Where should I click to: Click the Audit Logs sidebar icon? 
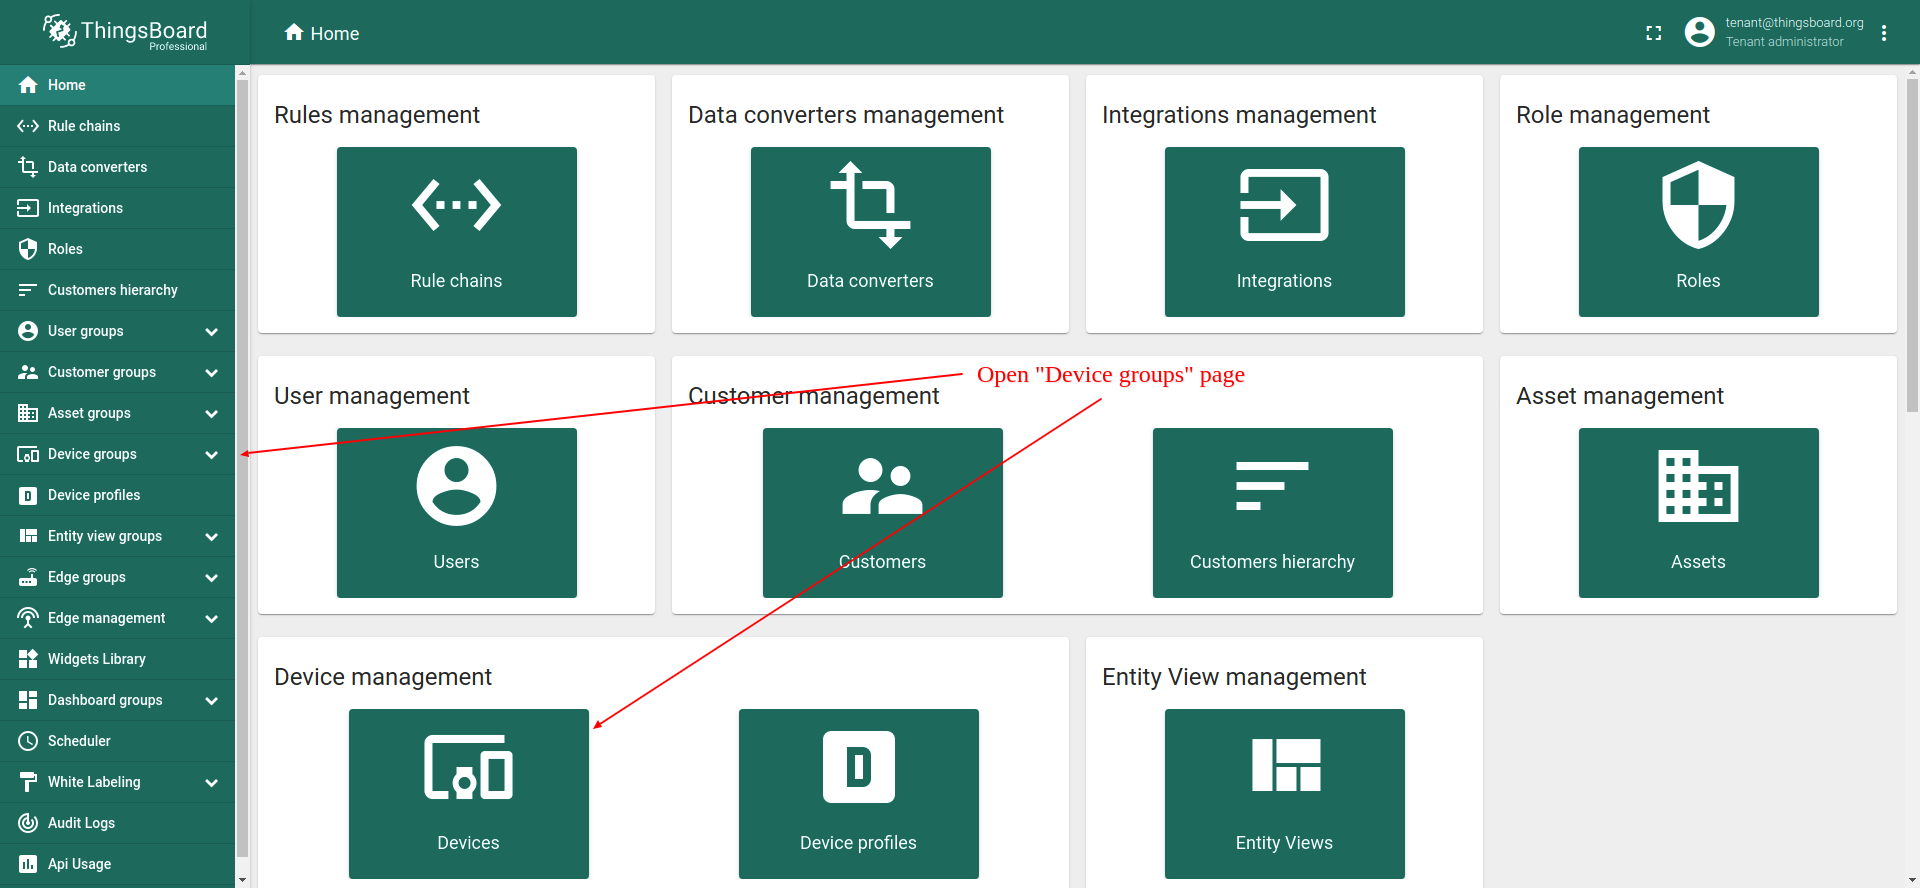point(28,823)
